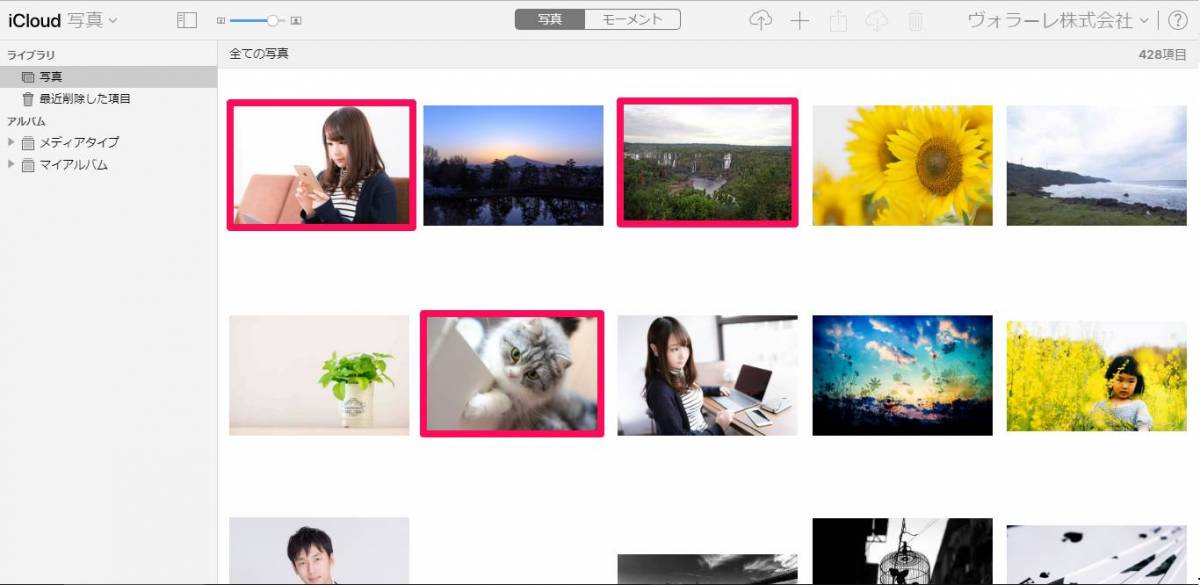
Task: Switch to the 写真 tab
Action: point(549,19)
